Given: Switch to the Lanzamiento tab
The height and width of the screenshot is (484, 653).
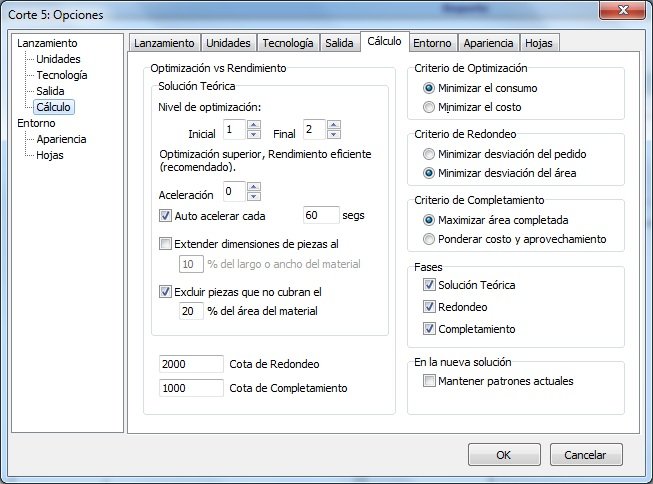Looking at the screenshot, I should (164, 43).
